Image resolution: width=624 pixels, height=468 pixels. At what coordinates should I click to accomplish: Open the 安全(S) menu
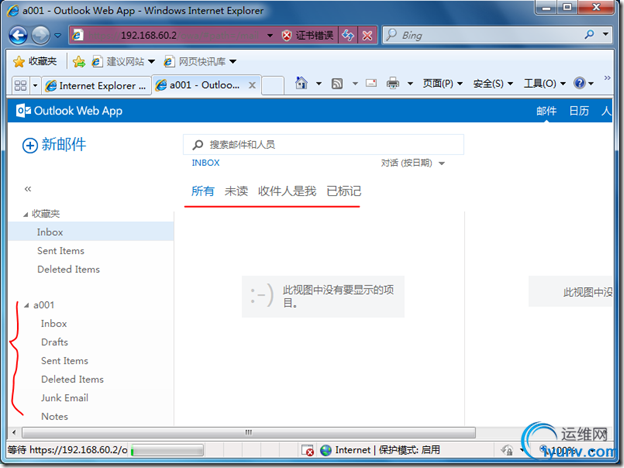tap(493, 84)
